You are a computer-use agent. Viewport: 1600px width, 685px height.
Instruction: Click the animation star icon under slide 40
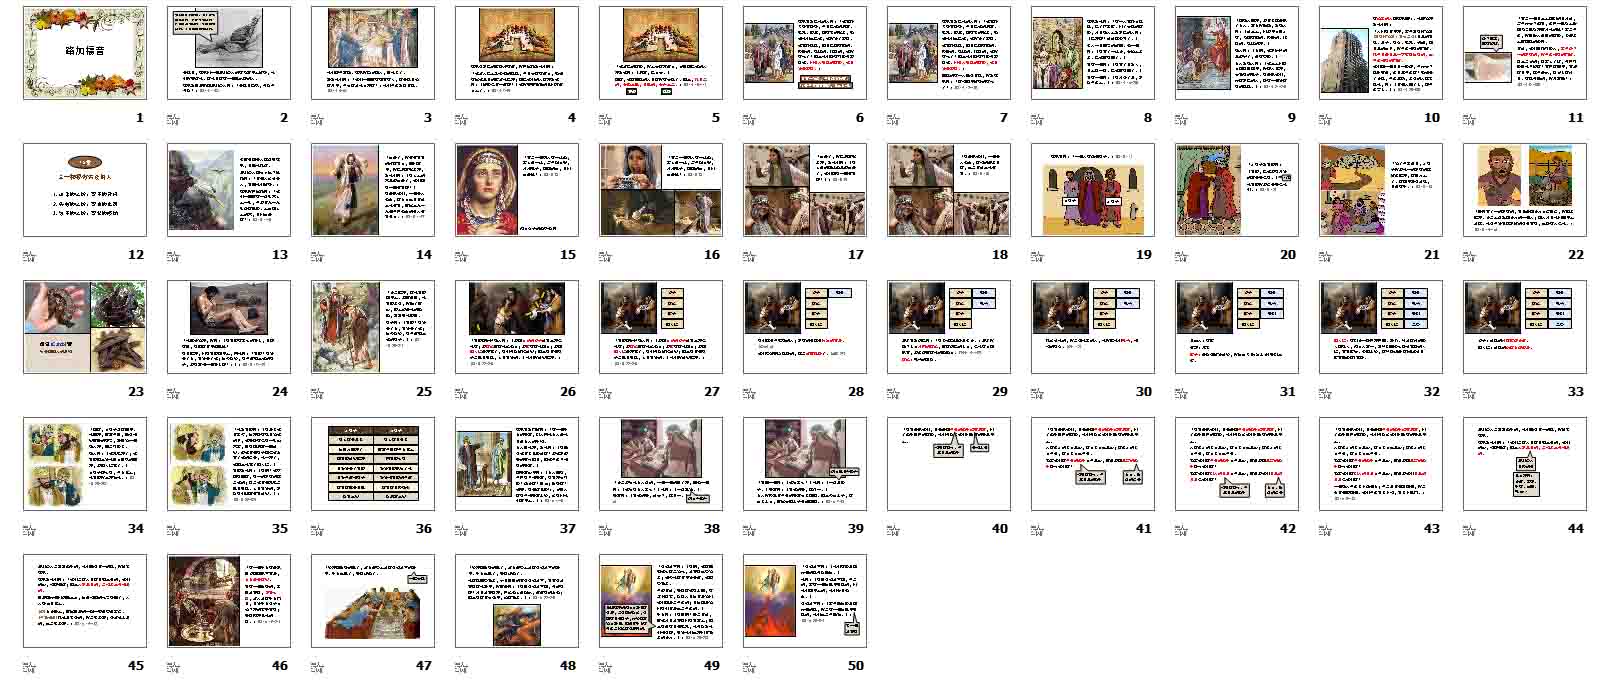click(893, 530)
